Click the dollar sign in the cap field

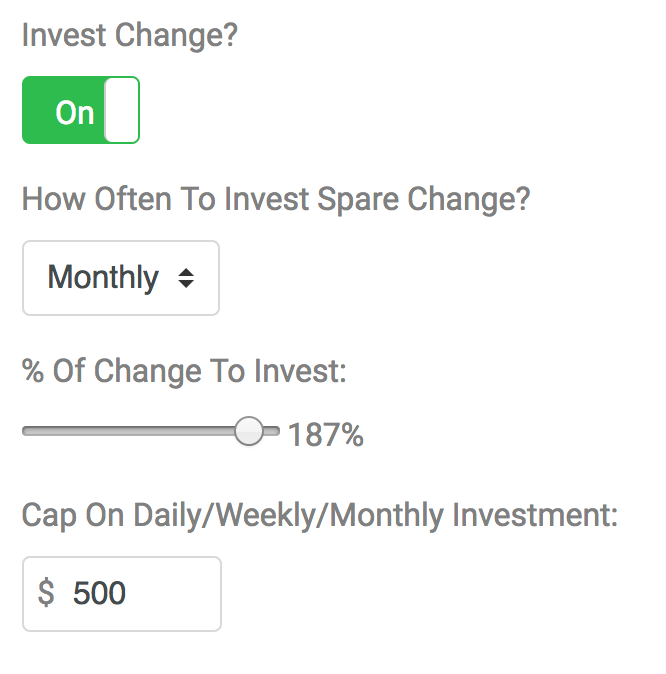pos(46,593)
